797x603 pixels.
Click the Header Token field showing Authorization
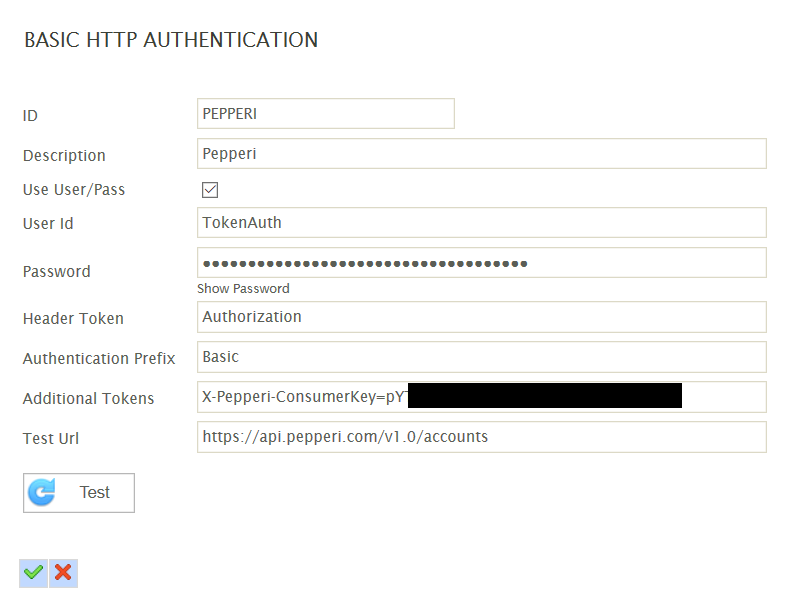click(x=482, y=317)
